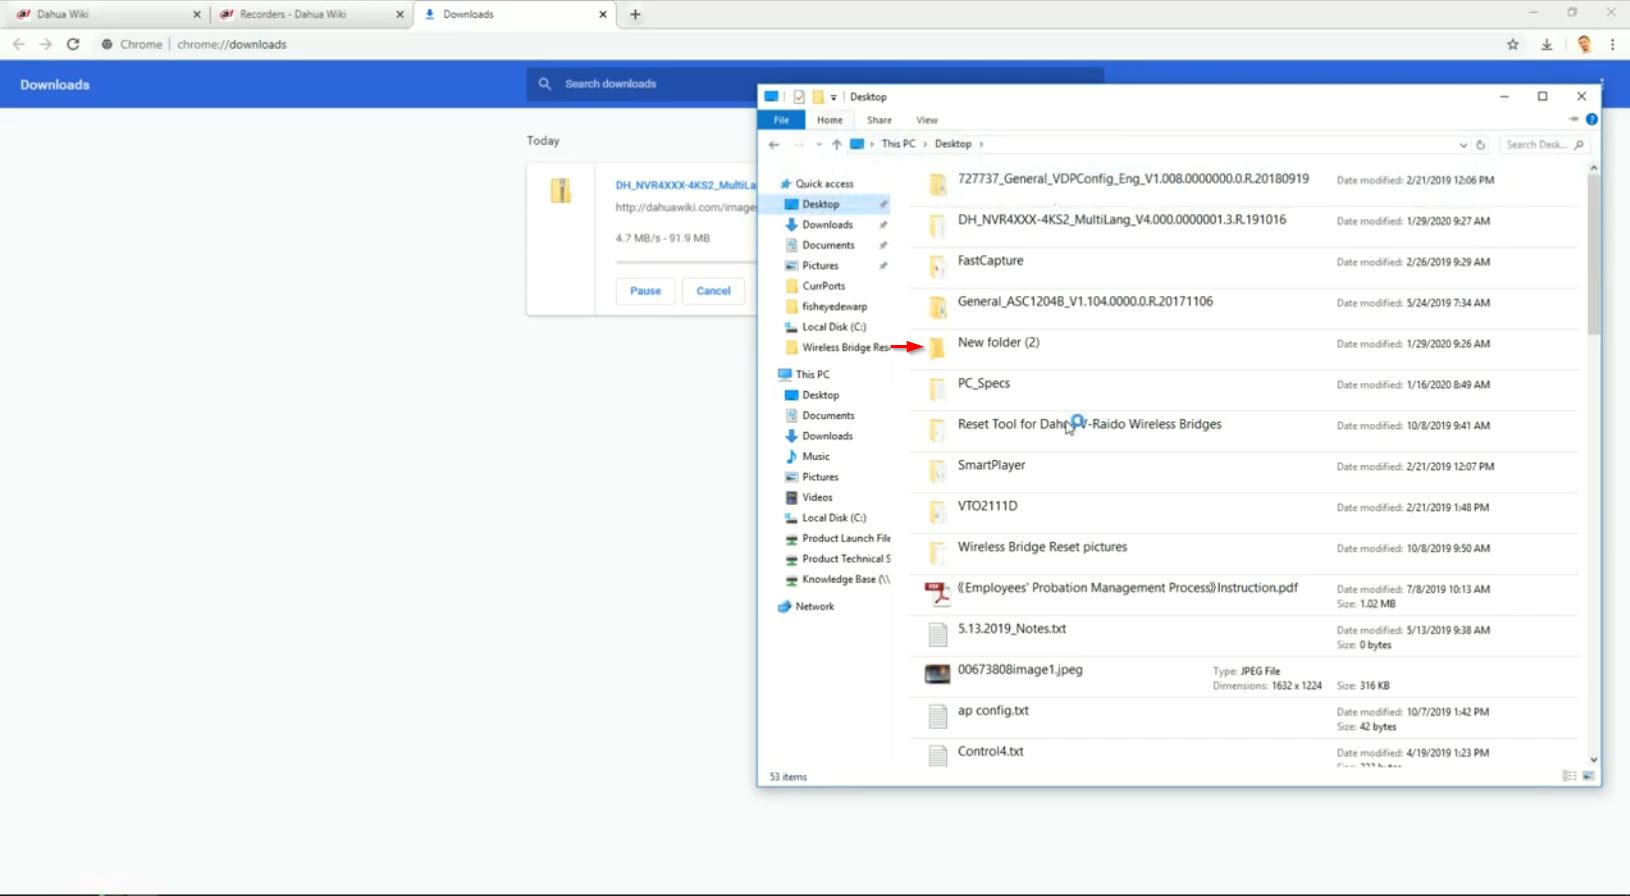Open Properties from the quick access toolbar
Viewport: 1630px width, 896px height.
799,97
